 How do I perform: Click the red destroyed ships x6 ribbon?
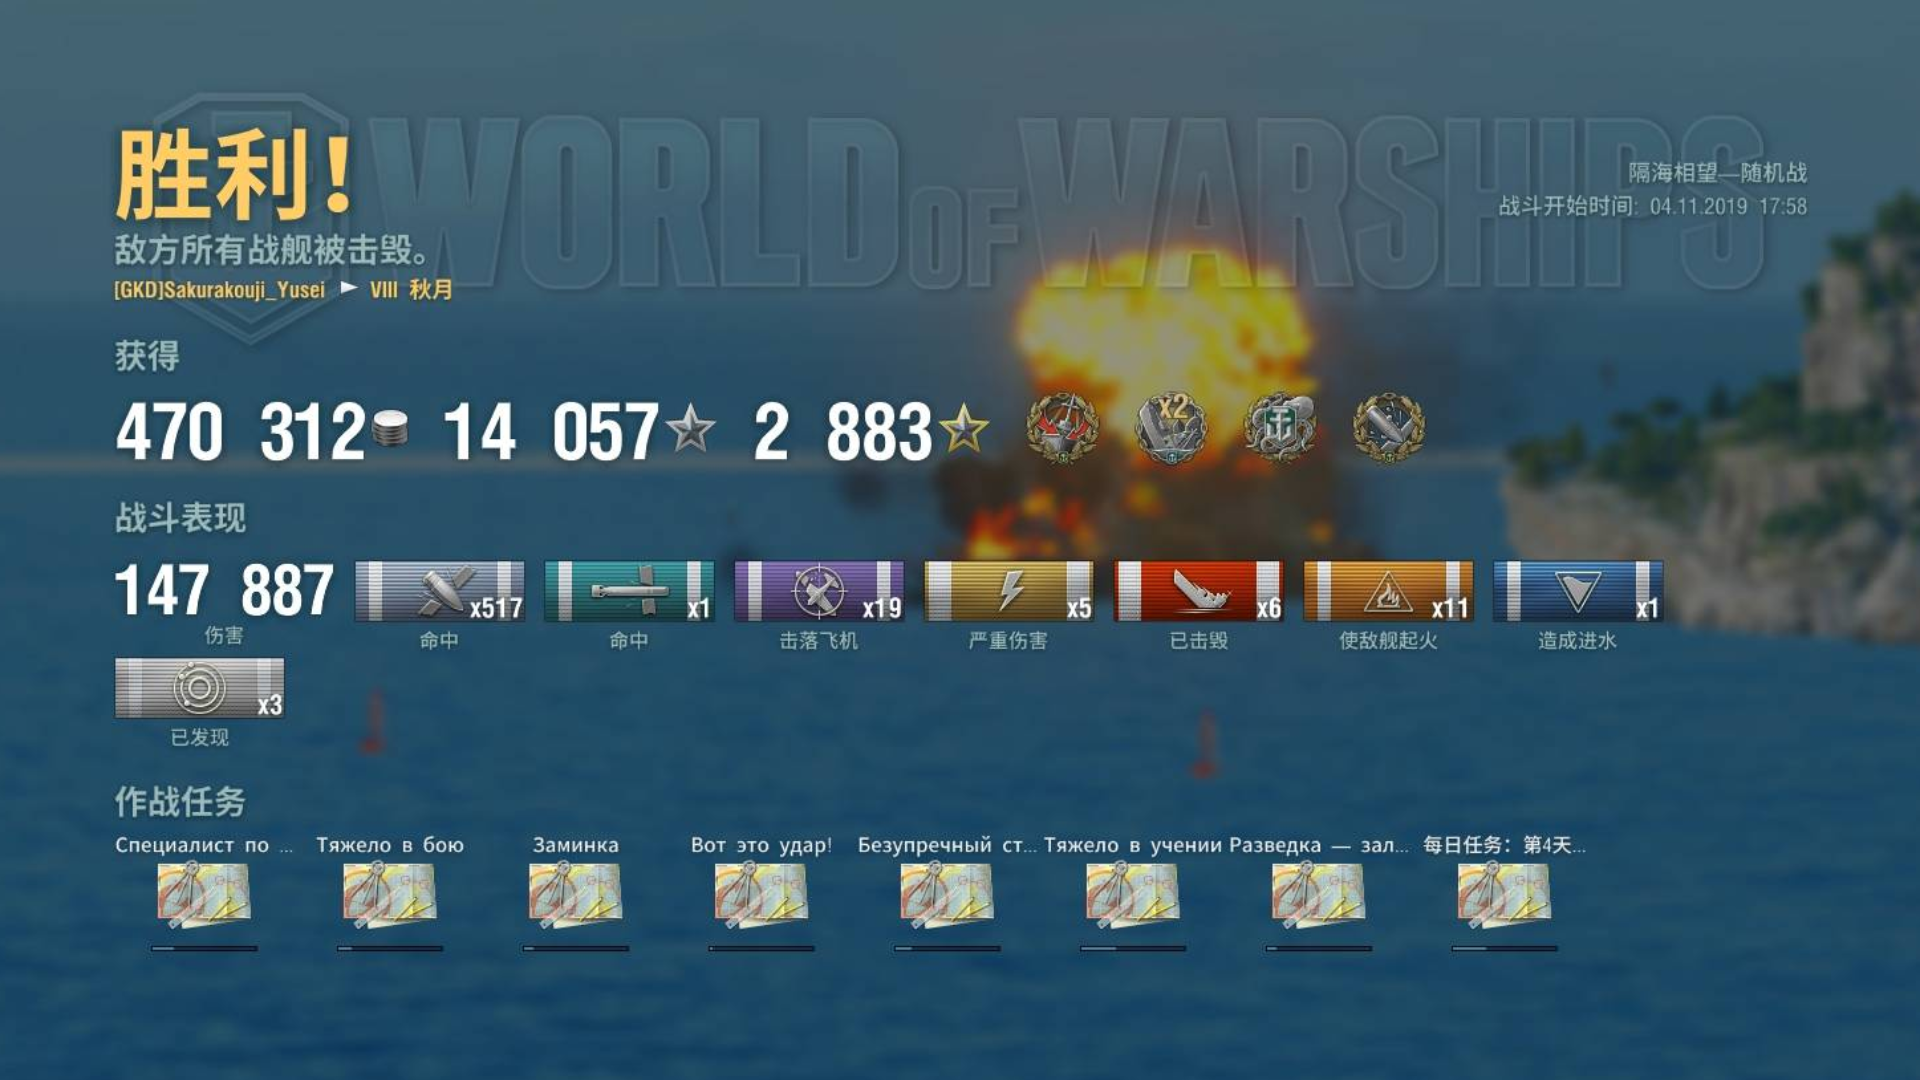point(1198,591)
